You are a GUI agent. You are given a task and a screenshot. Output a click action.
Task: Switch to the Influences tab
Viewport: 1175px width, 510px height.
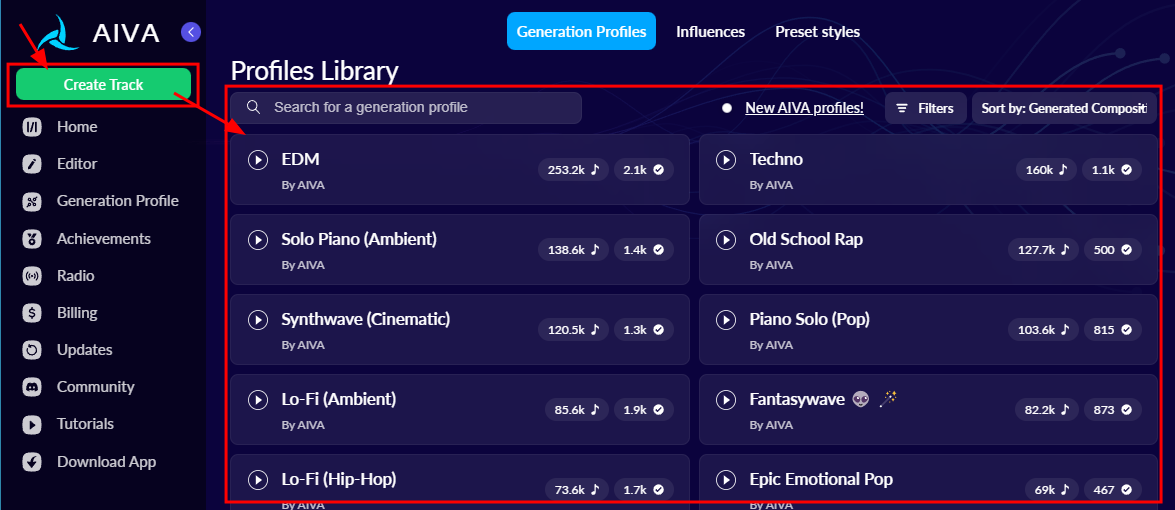710,31
